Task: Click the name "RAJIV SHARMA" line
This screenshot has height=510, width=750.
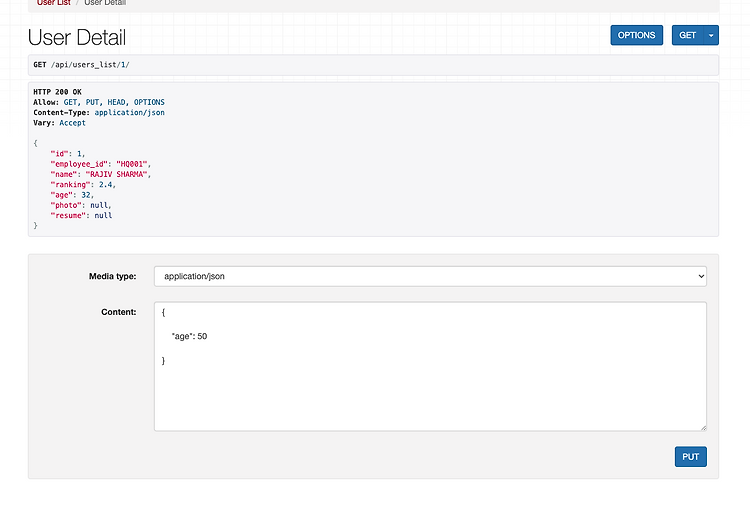Action: click(100, 174)
